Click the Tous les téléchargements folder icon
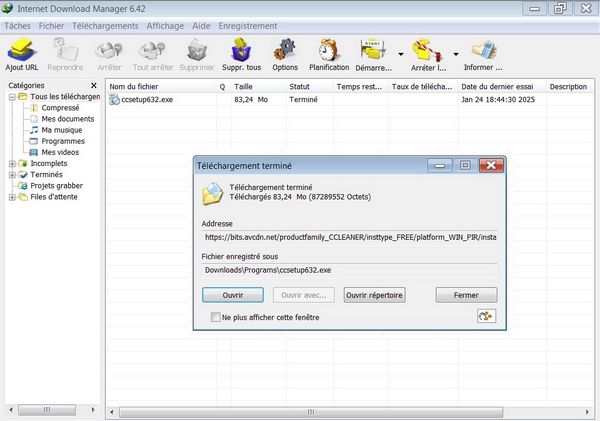Screen dimensions: 600x421 [x=23, y=96]
